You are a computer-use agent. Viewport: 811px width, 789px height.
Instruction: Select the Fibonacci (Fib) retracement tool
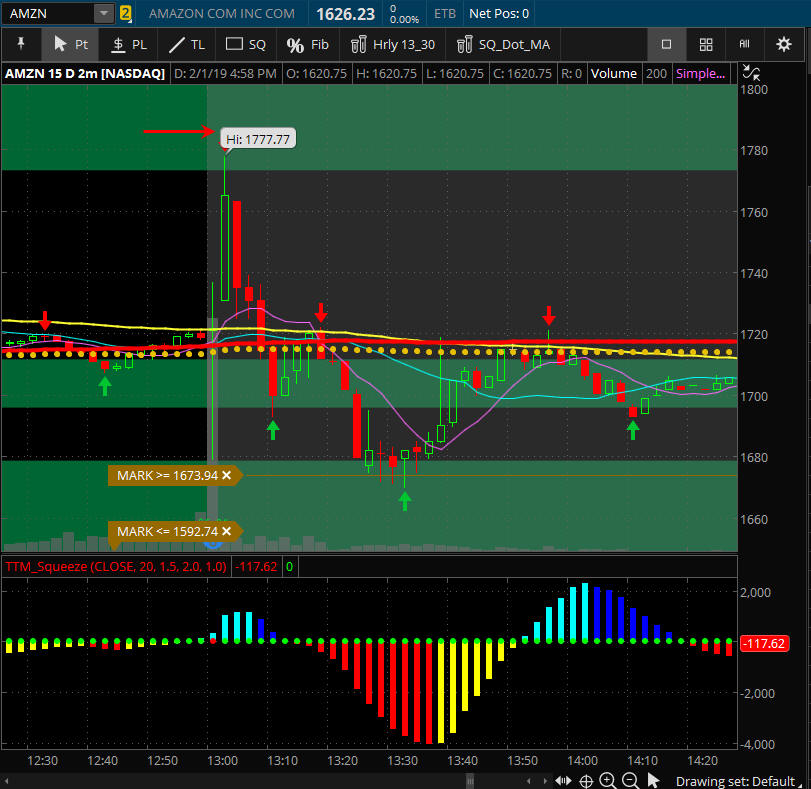click(307, 44)
